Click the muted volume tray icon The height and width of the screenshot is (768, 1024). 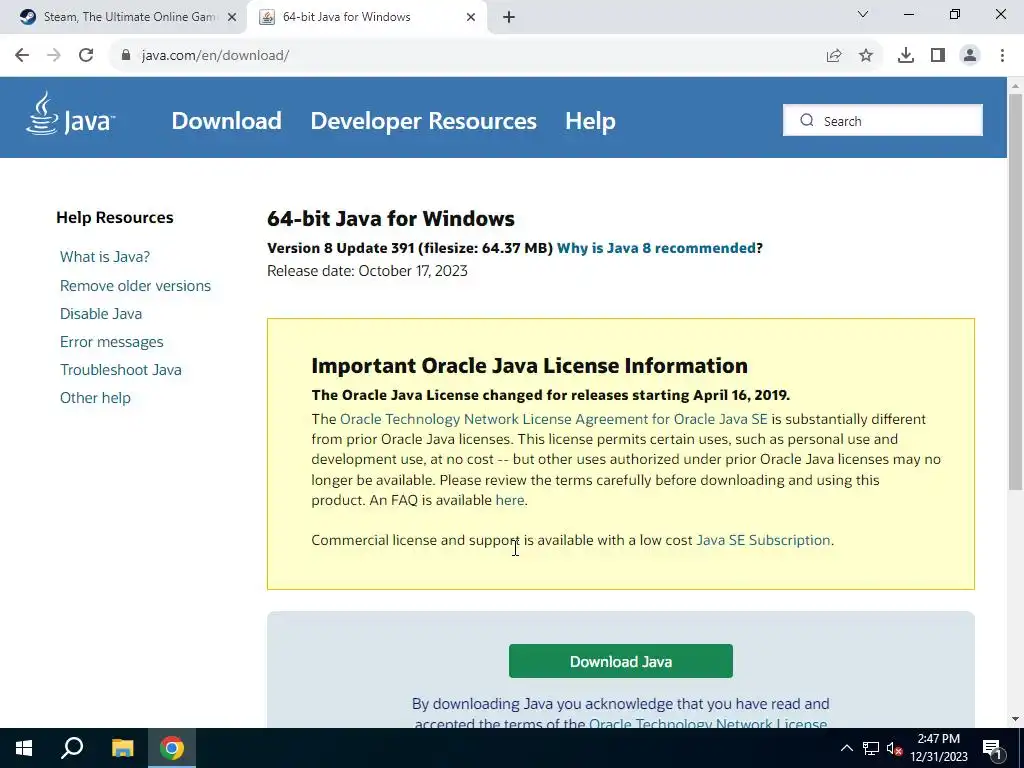point(895,748)
